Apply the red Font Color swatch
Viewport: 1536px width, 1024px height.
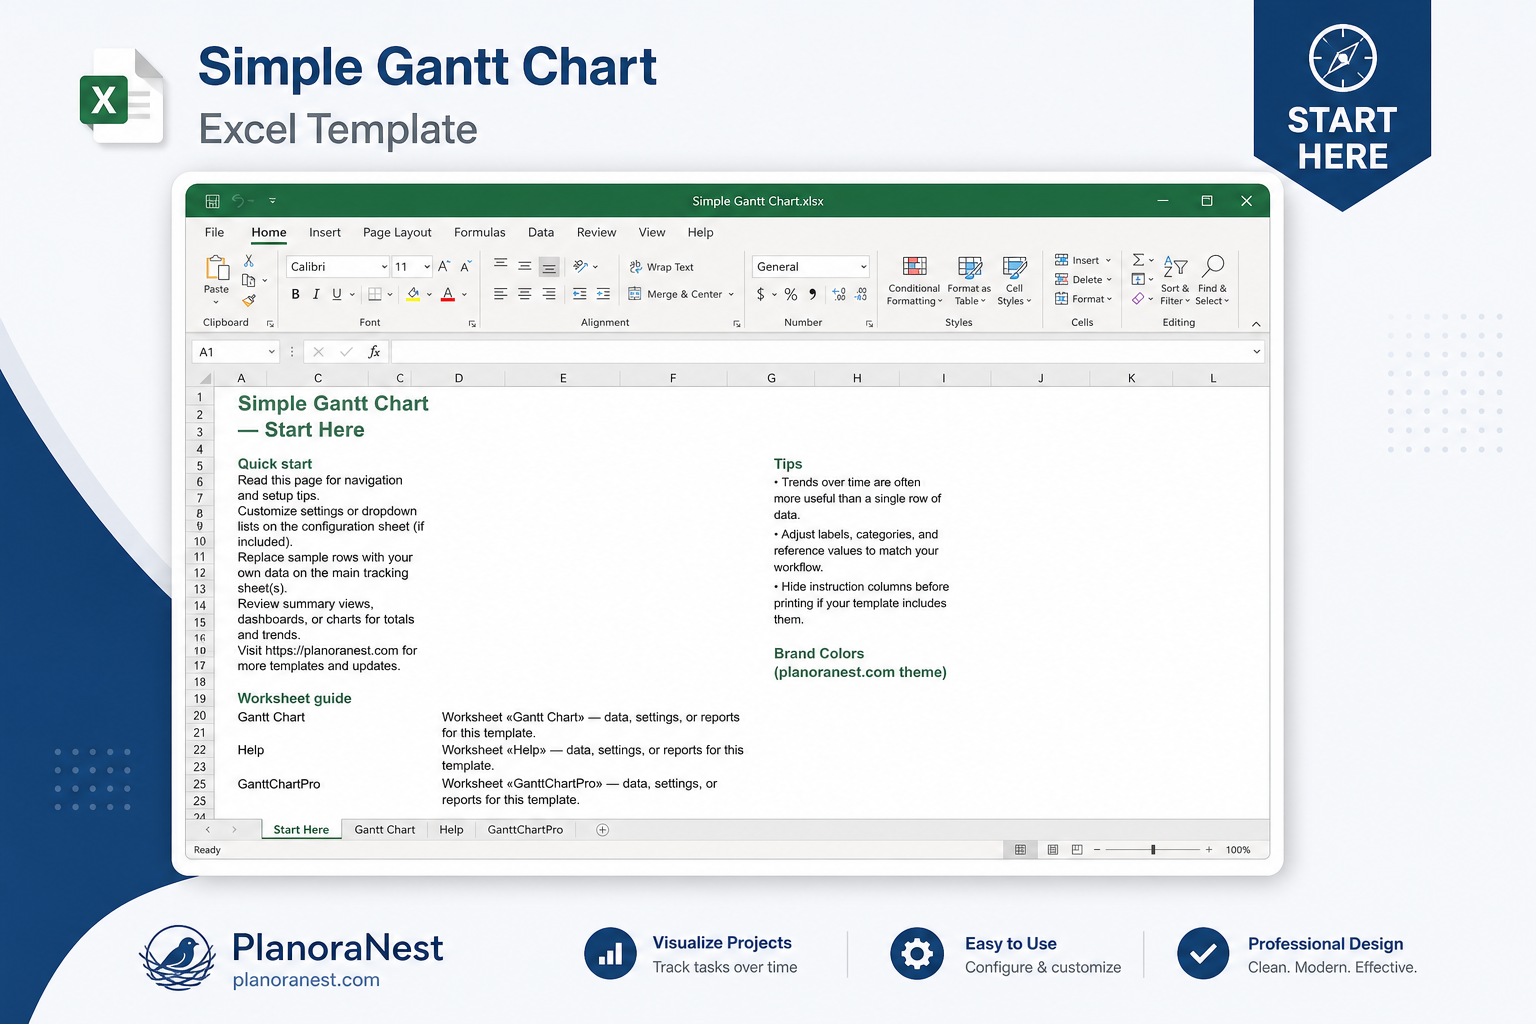pyautogui.click(x=448, y=294)
